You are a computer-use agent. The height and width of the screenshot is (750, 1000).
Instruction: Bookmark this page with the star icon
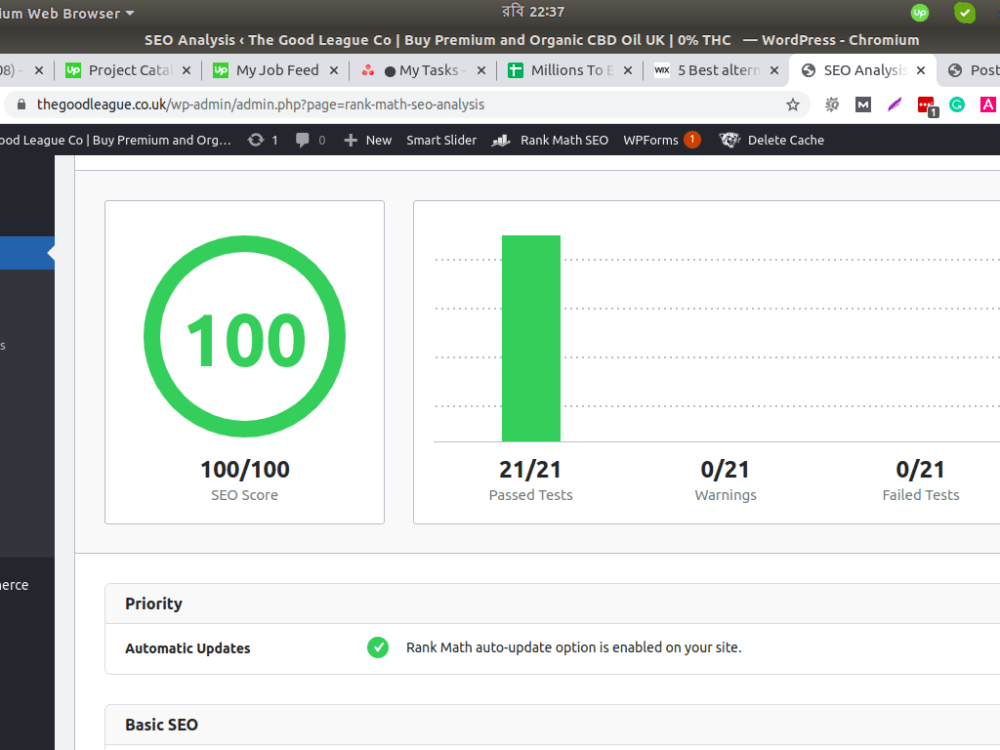793,105
